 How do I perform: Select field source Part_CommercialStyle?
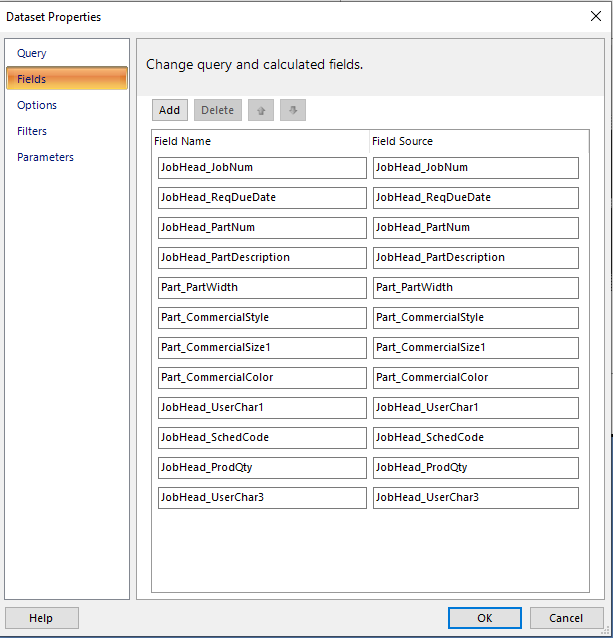tap(476, 318)
